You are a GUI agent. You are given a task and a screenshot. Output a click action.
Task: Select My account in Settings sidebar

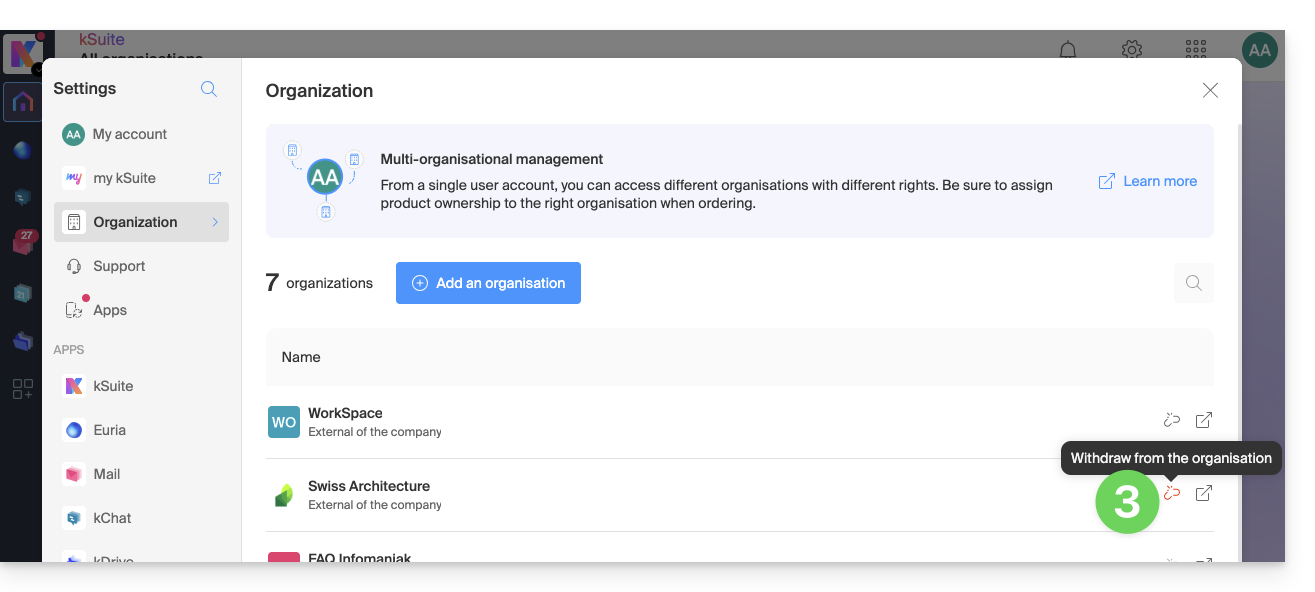pos(129,134)
